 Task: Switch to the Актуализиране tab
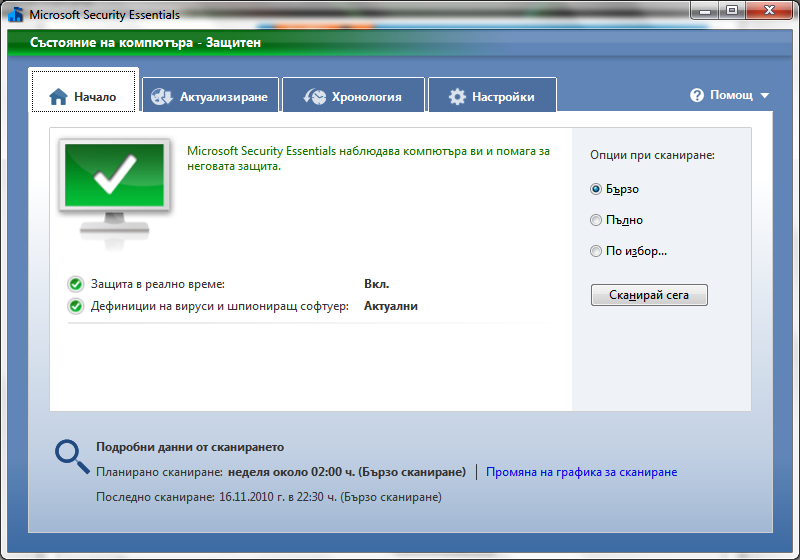pos(211,97)
